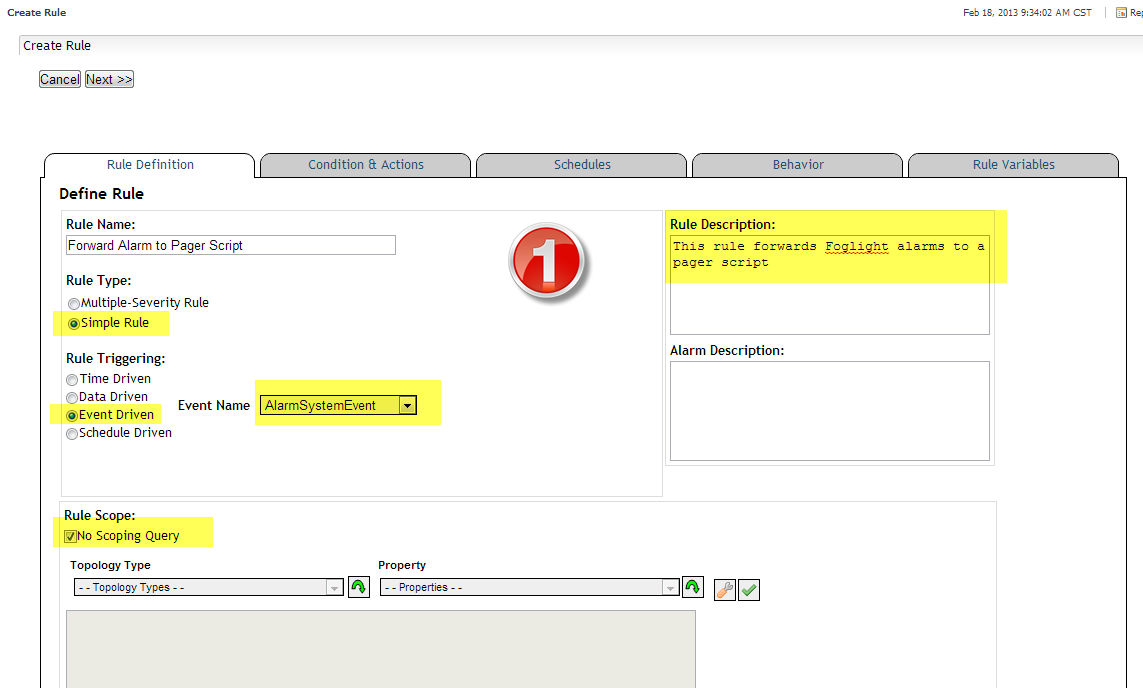Select Data Driven rule triggering
This screenshot has height=688, width=1143.
click(x=72, y=397)
